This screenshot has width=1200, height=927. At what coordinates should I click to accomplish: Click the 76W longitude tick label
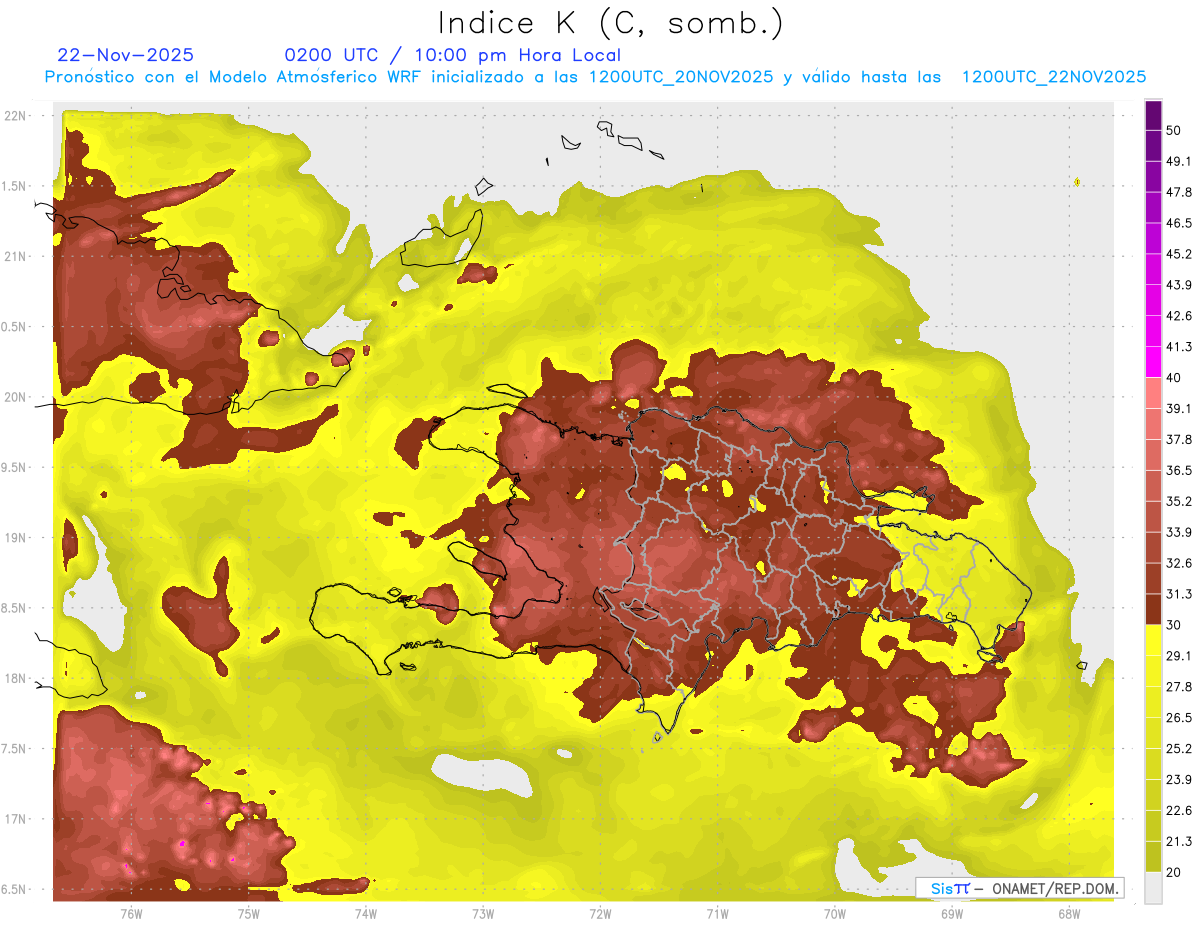131,913
